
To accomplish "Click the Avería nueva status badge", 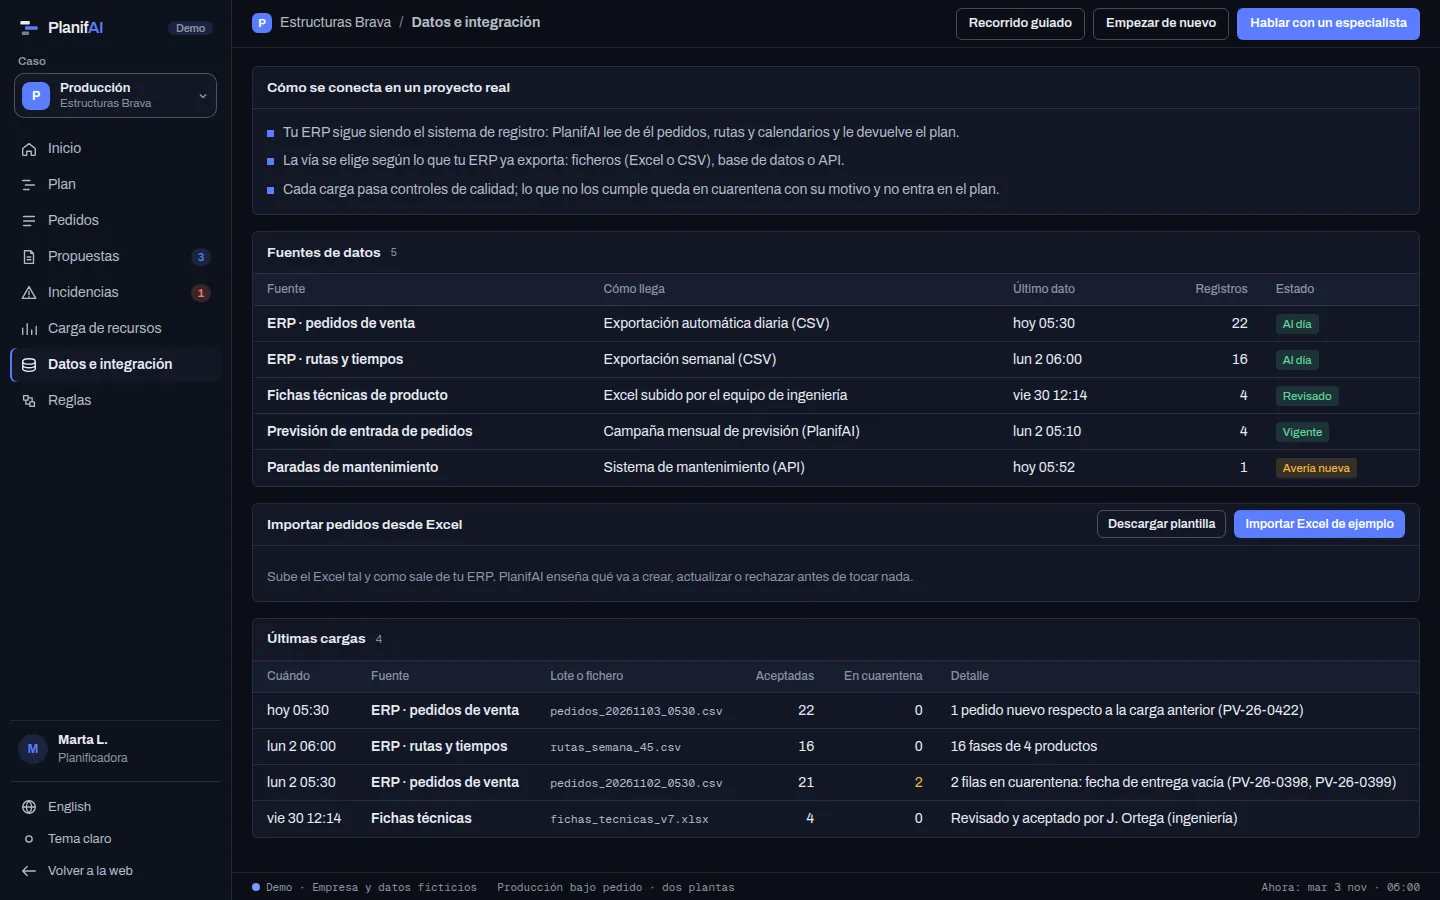I will coord(1316,468).
